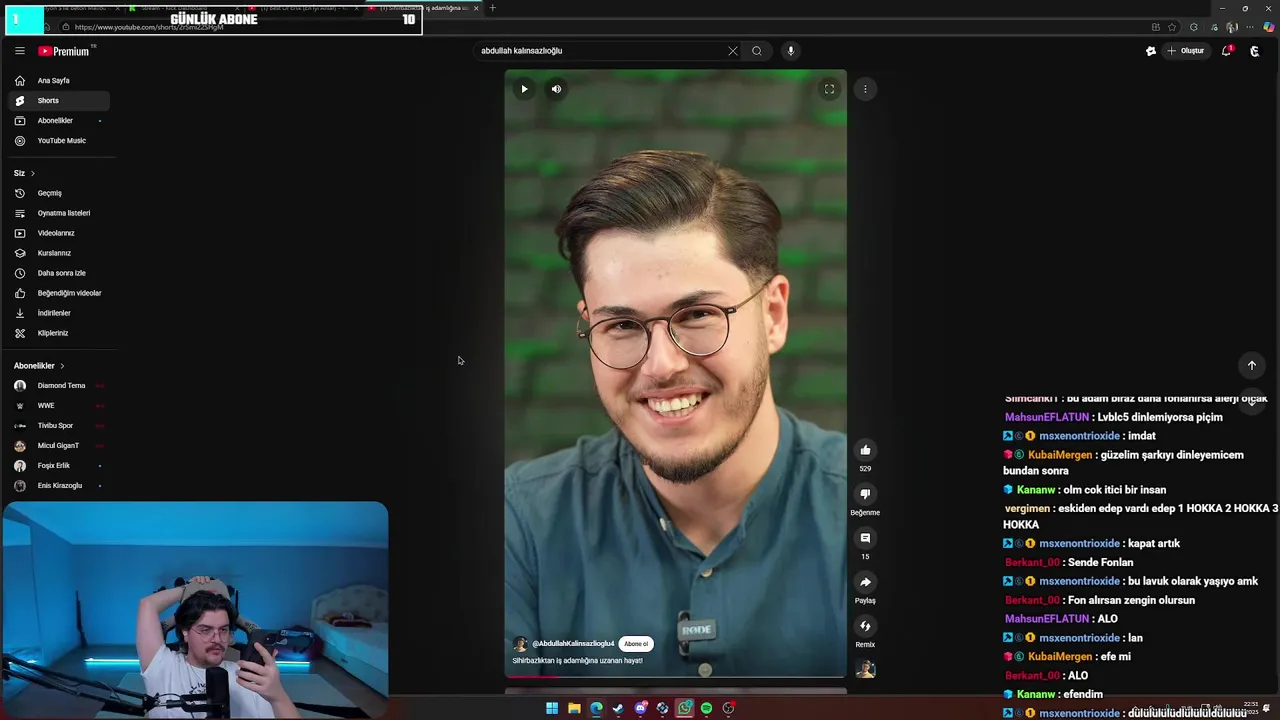1280x720 pixels.
Task: Open the Fosjix Erlik subscription
Action: click(x=60, y=465)
